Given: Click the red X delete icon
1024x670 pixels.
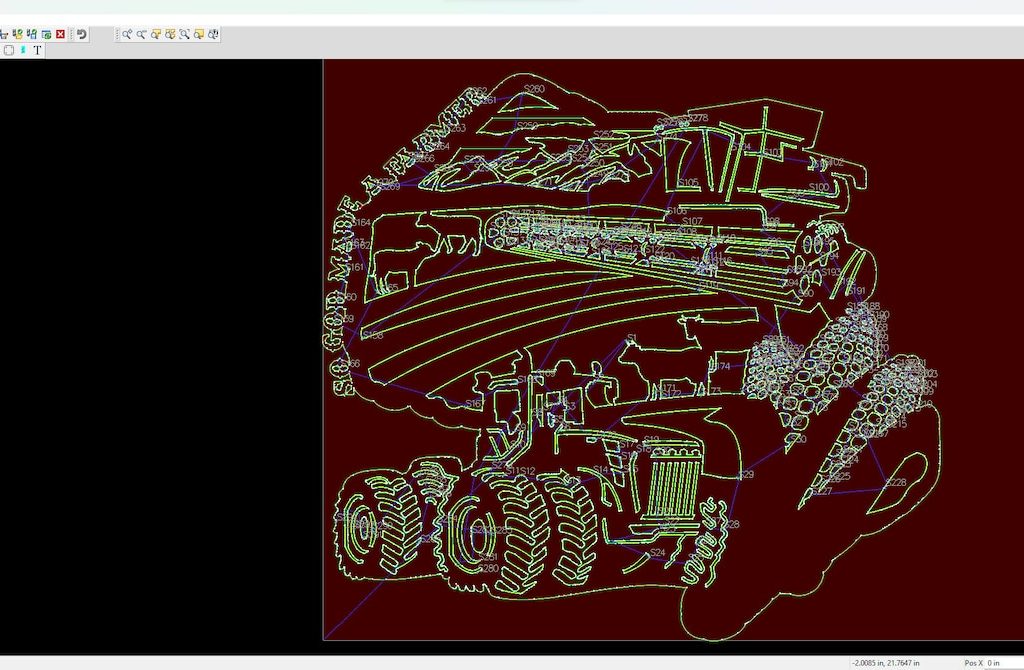Looking at the screenshot, I should point(60,34).
